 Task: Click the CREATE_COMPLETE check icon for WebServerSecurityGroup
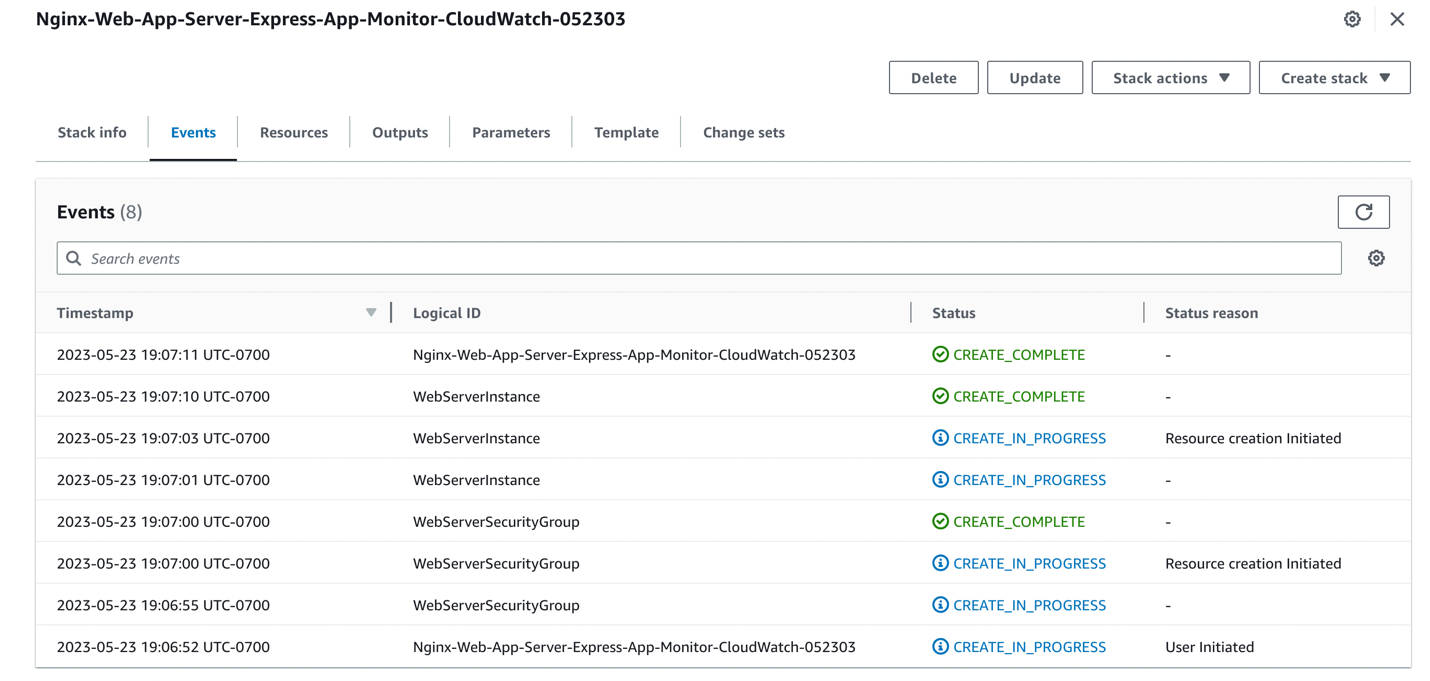click(x=941, y=521)
